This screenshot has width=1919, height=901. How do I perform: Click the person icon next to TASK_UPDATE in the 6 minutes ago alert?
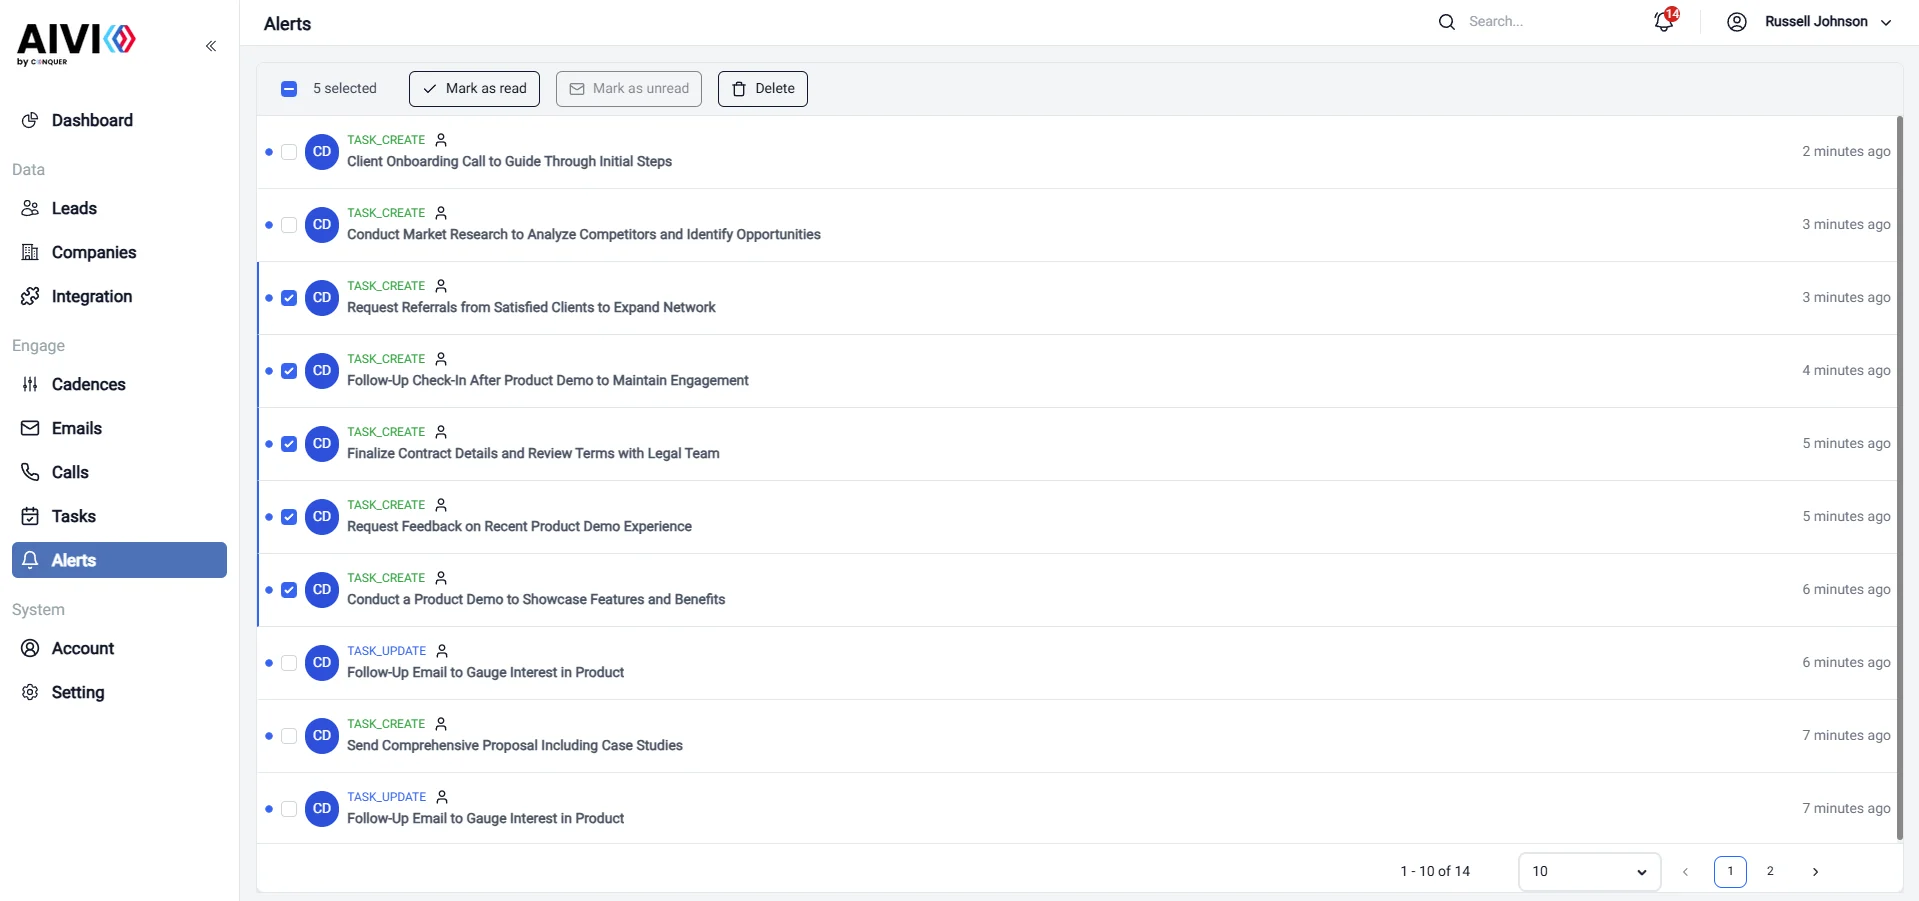tap(442, 651)
